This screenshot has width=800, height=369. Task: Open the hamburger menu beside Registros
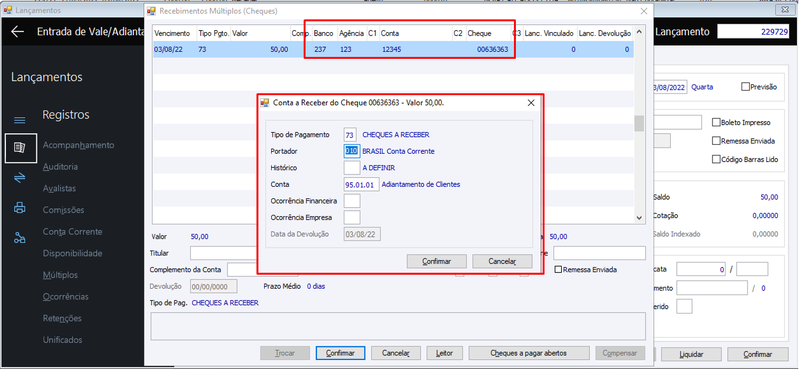19,120
